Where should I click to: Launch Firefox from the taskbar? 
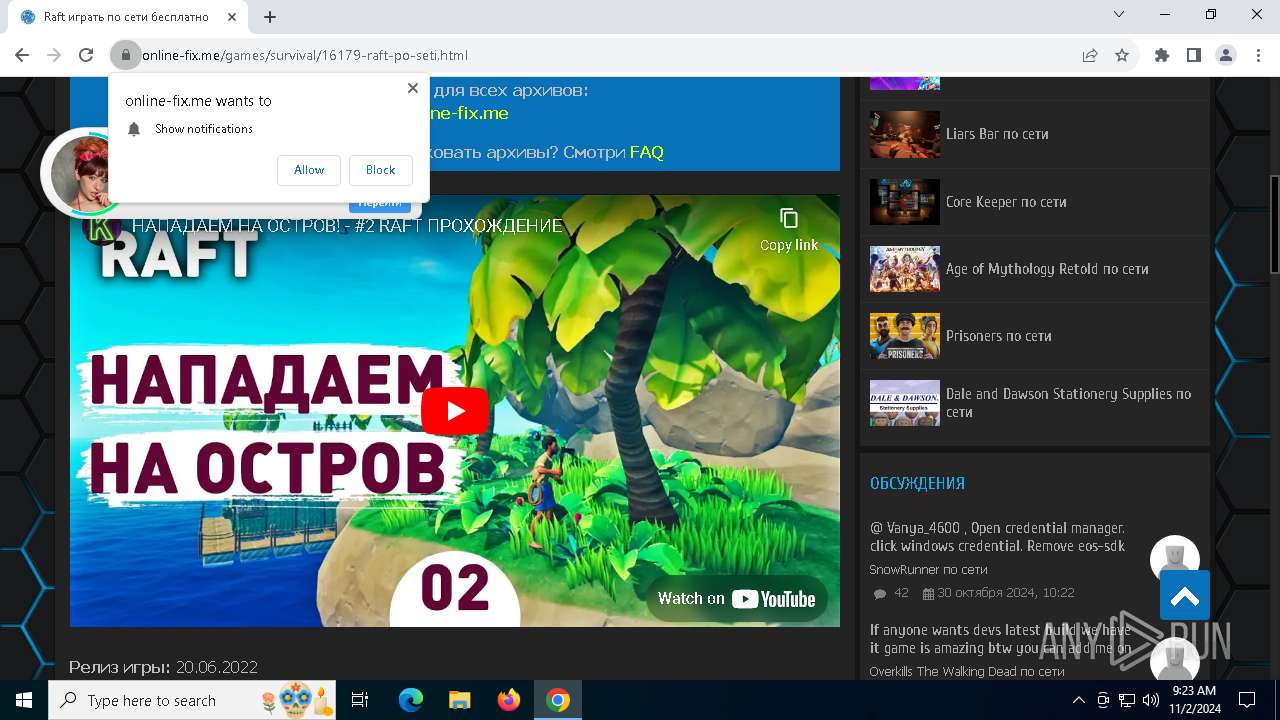coord(509,700)
